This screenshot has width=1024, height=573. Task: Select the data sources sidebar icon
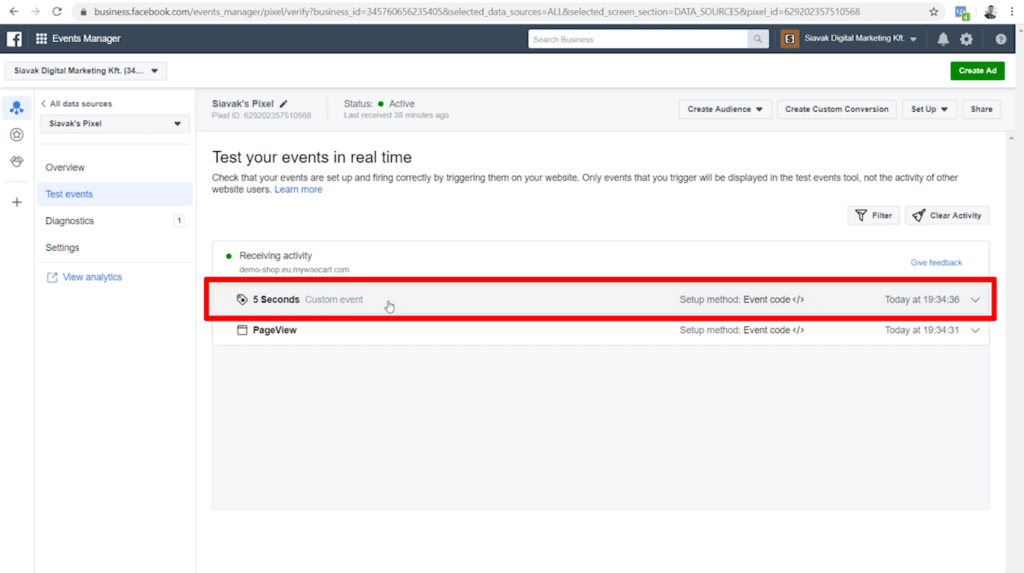(x=16, y=108)
